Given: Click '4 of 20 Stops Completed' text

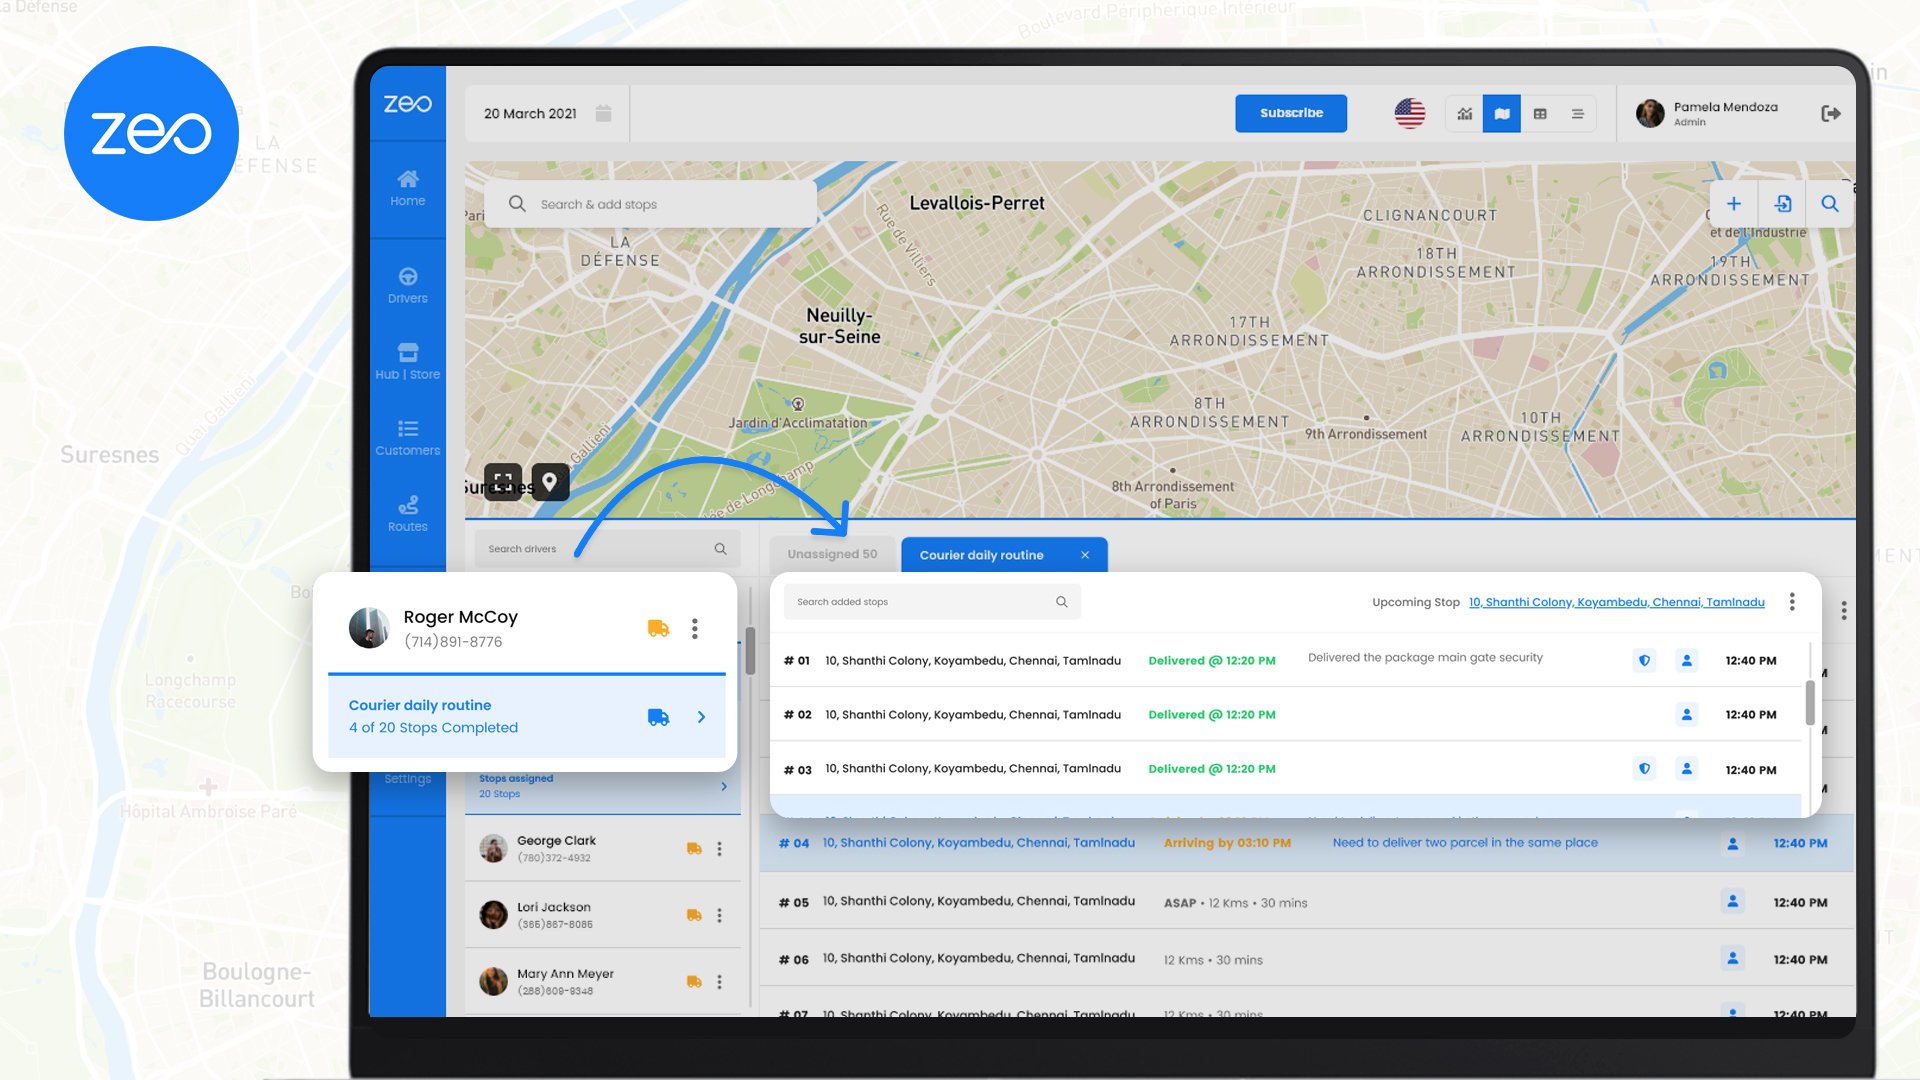Looking at the screenshot, I should click(433, 728).
